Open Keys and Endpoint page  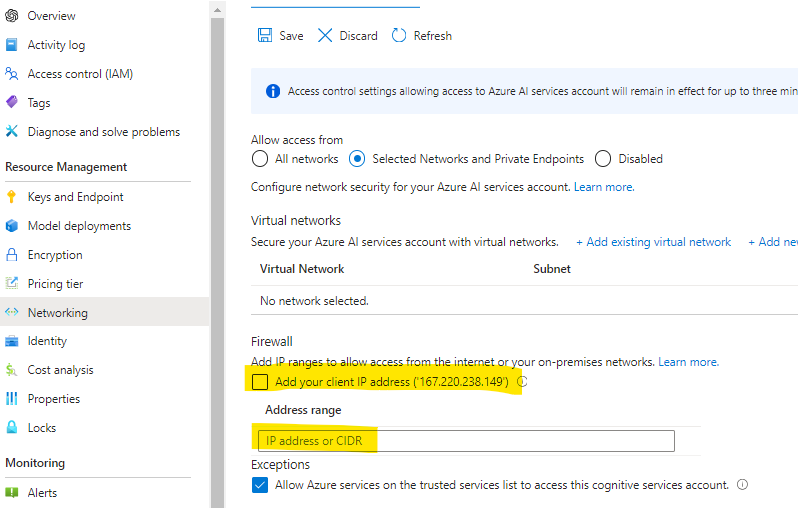tap(75, 196)
